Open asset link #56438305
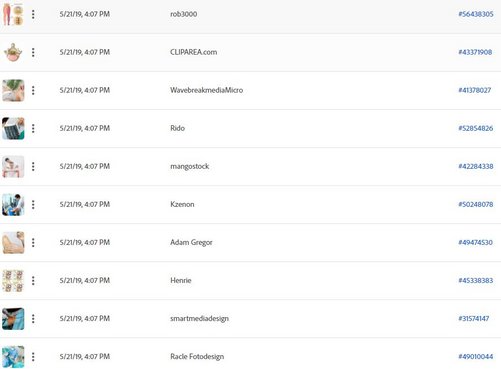The width and height of the screenshot is (501, 369). pyautogui.click(x=476, y=14)
